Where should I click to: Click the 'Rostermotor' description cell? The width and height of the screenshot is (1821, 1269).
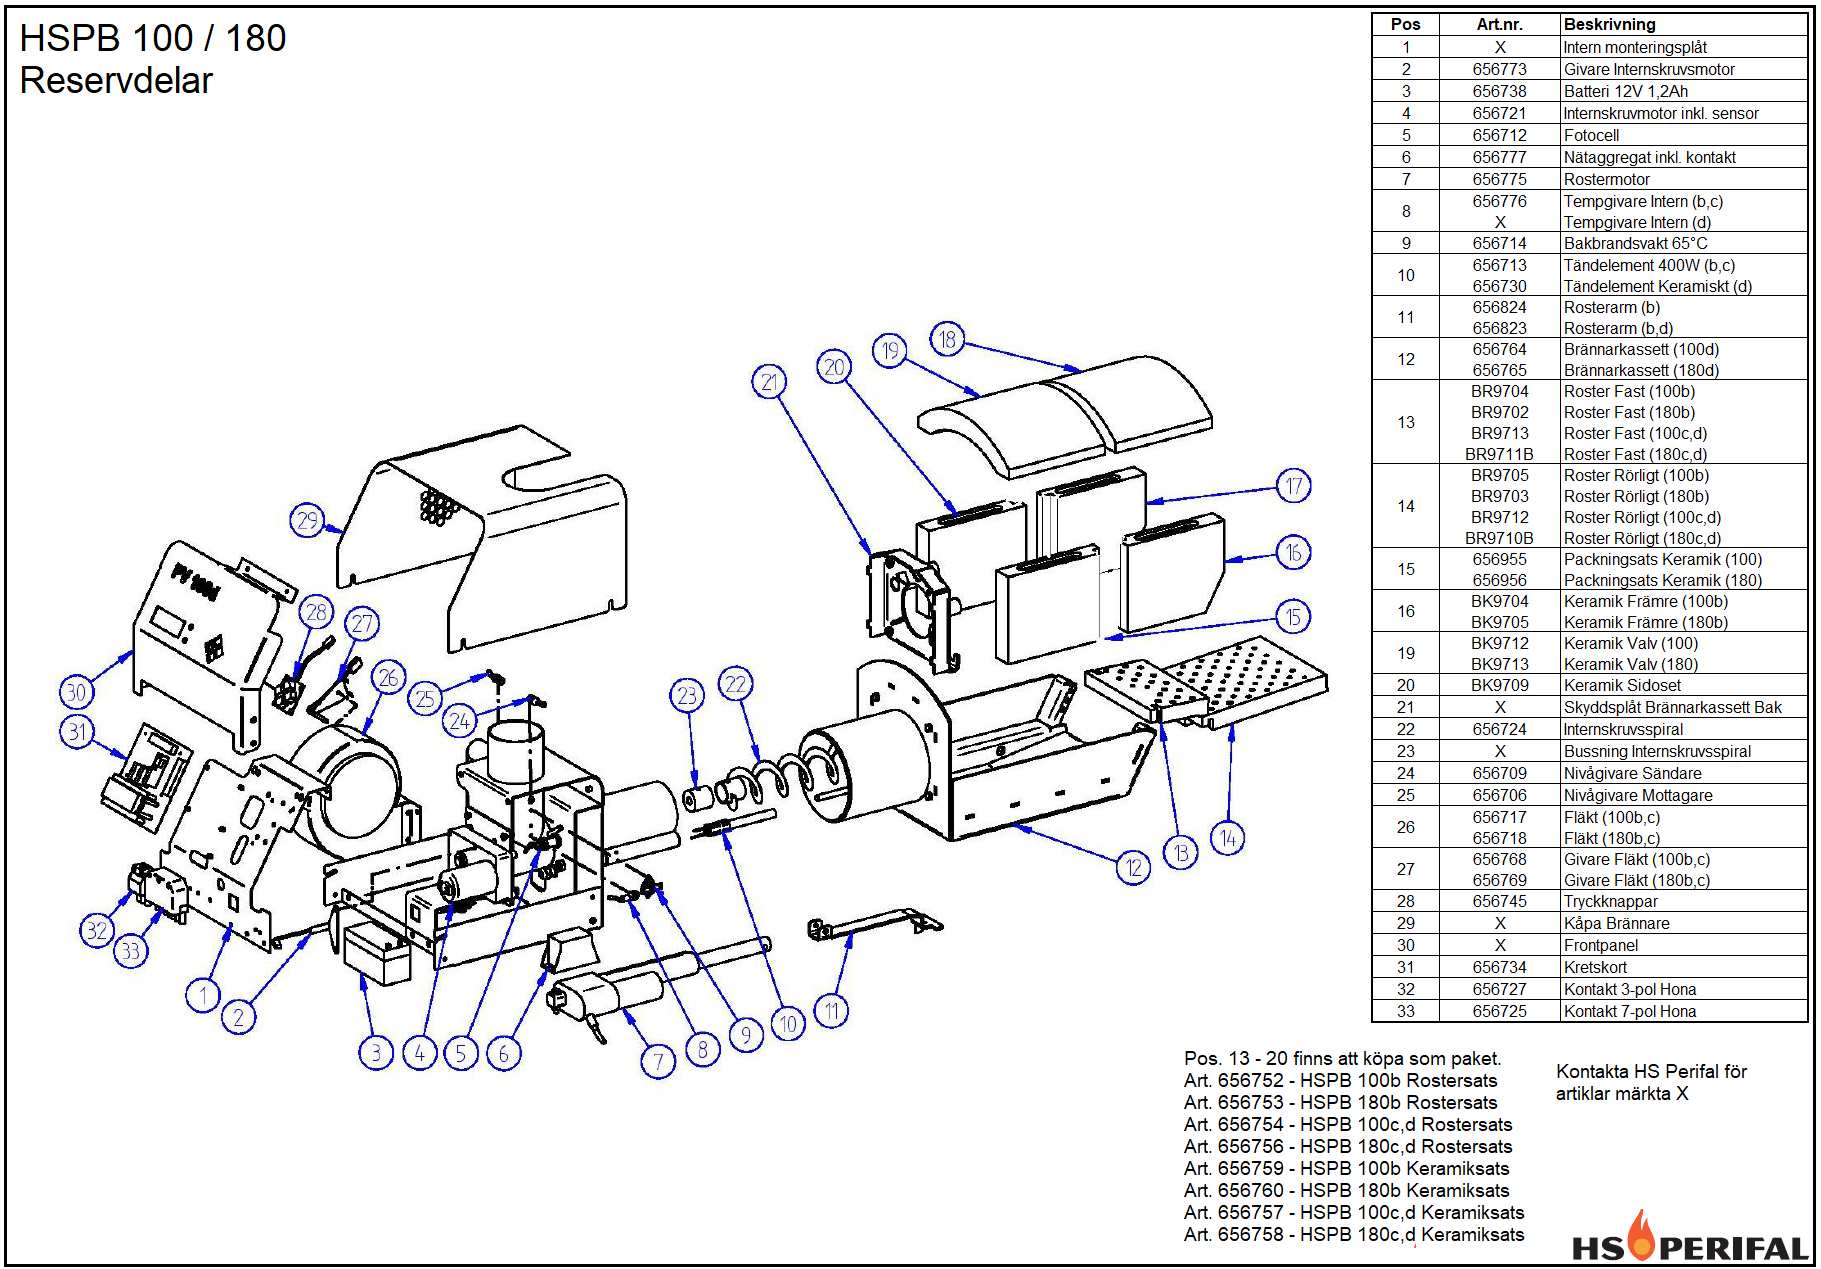pos(1684,179)
